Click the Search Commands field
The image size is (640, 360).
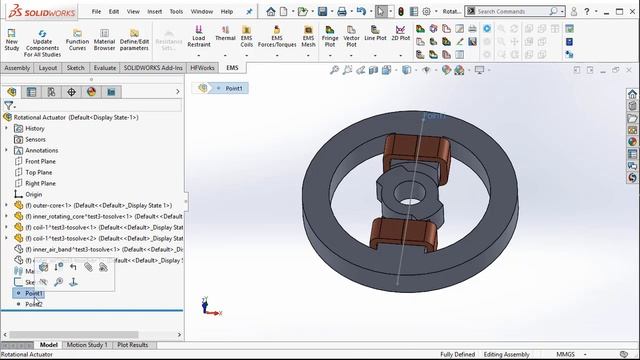click(514, 11)
